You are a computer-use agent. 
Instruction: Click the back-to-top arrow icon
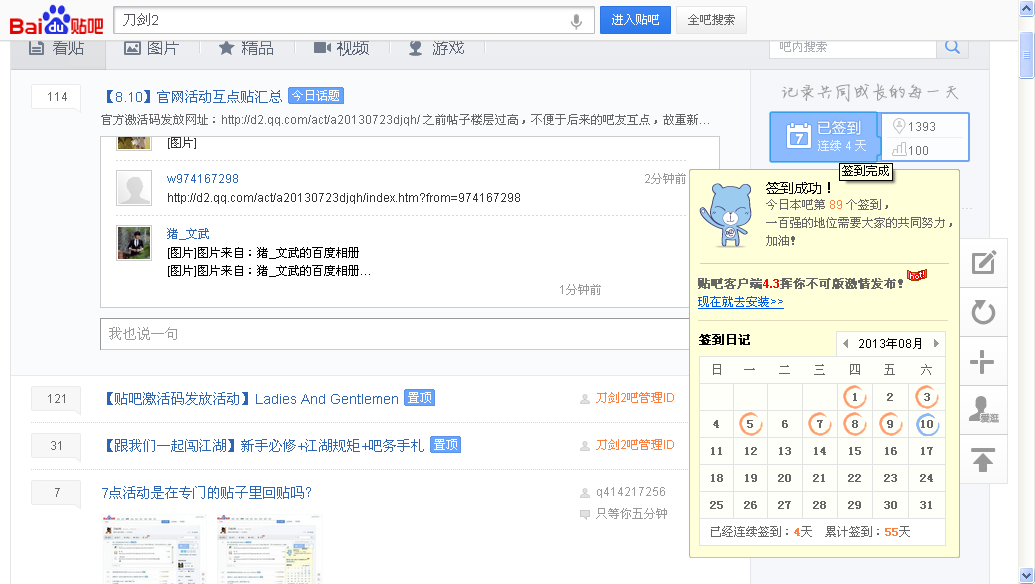983,459
